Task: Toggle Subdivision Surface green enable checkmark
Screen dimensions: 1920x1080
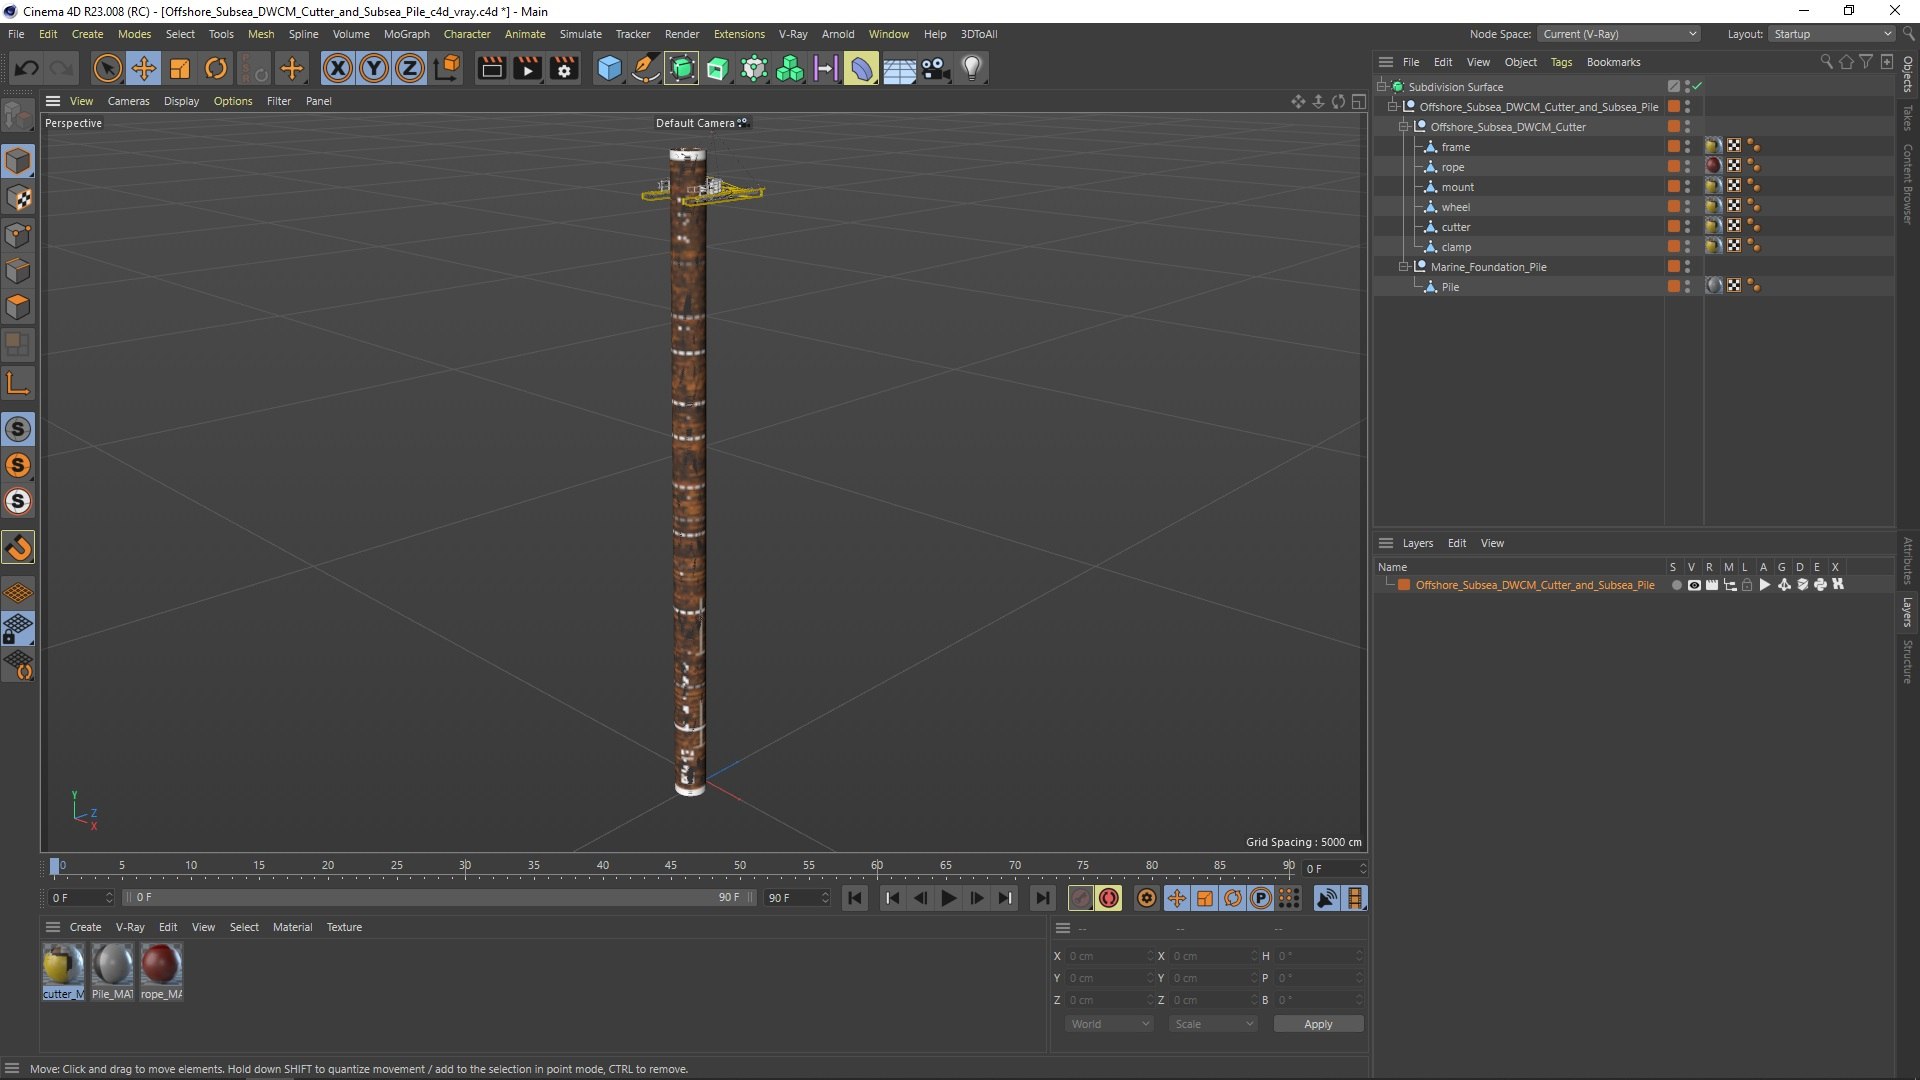Action: (x=1697, y=87)
